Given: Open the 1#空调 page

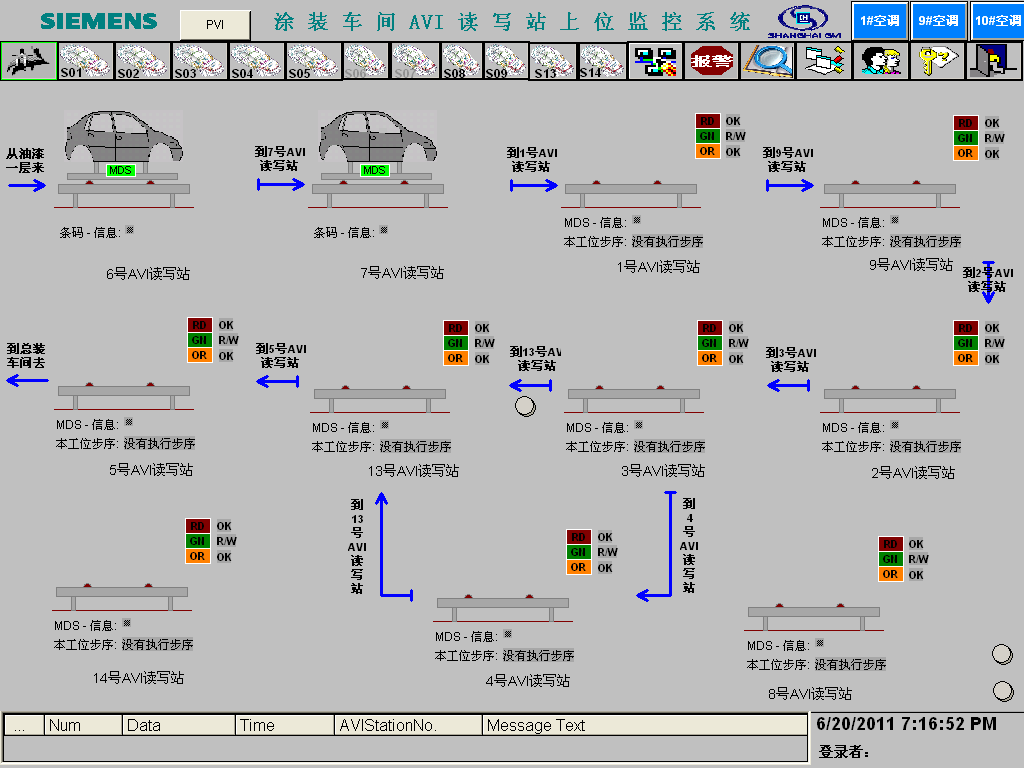Looking at the screenshot, I should tap(880, 20).
